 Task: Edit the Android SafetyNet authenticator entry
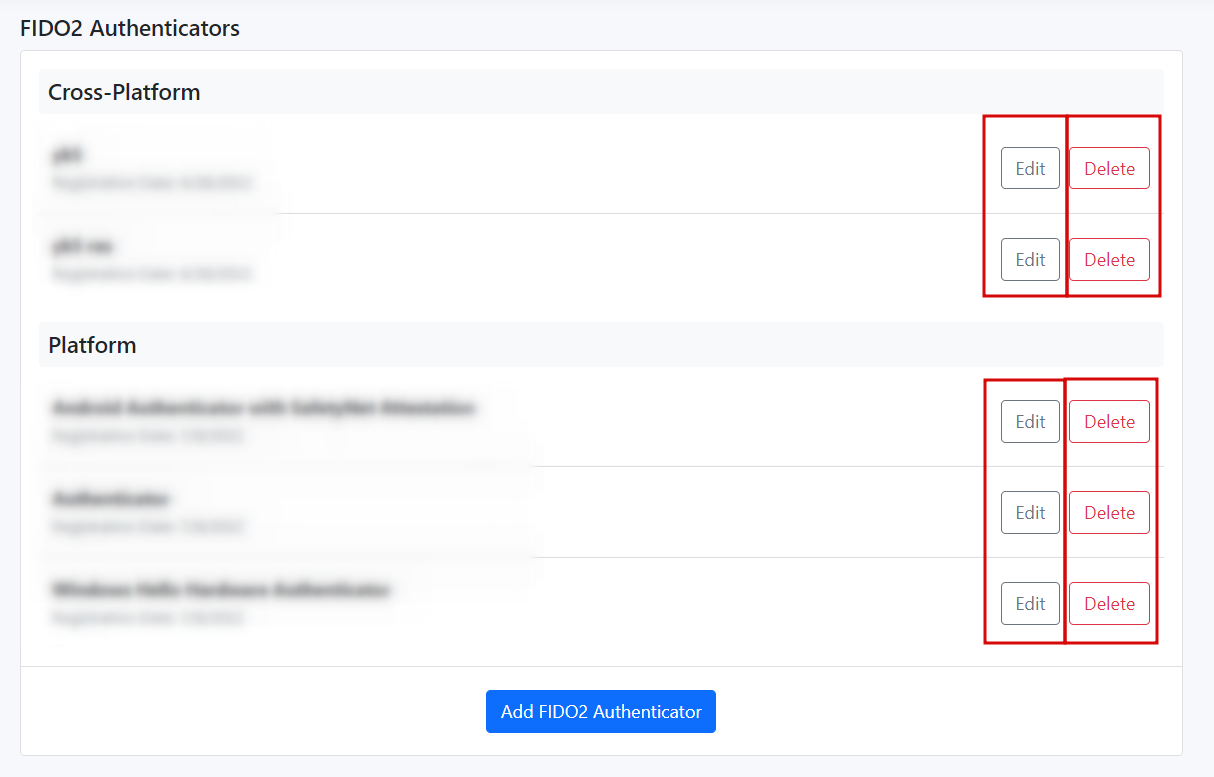(1030, 421)
